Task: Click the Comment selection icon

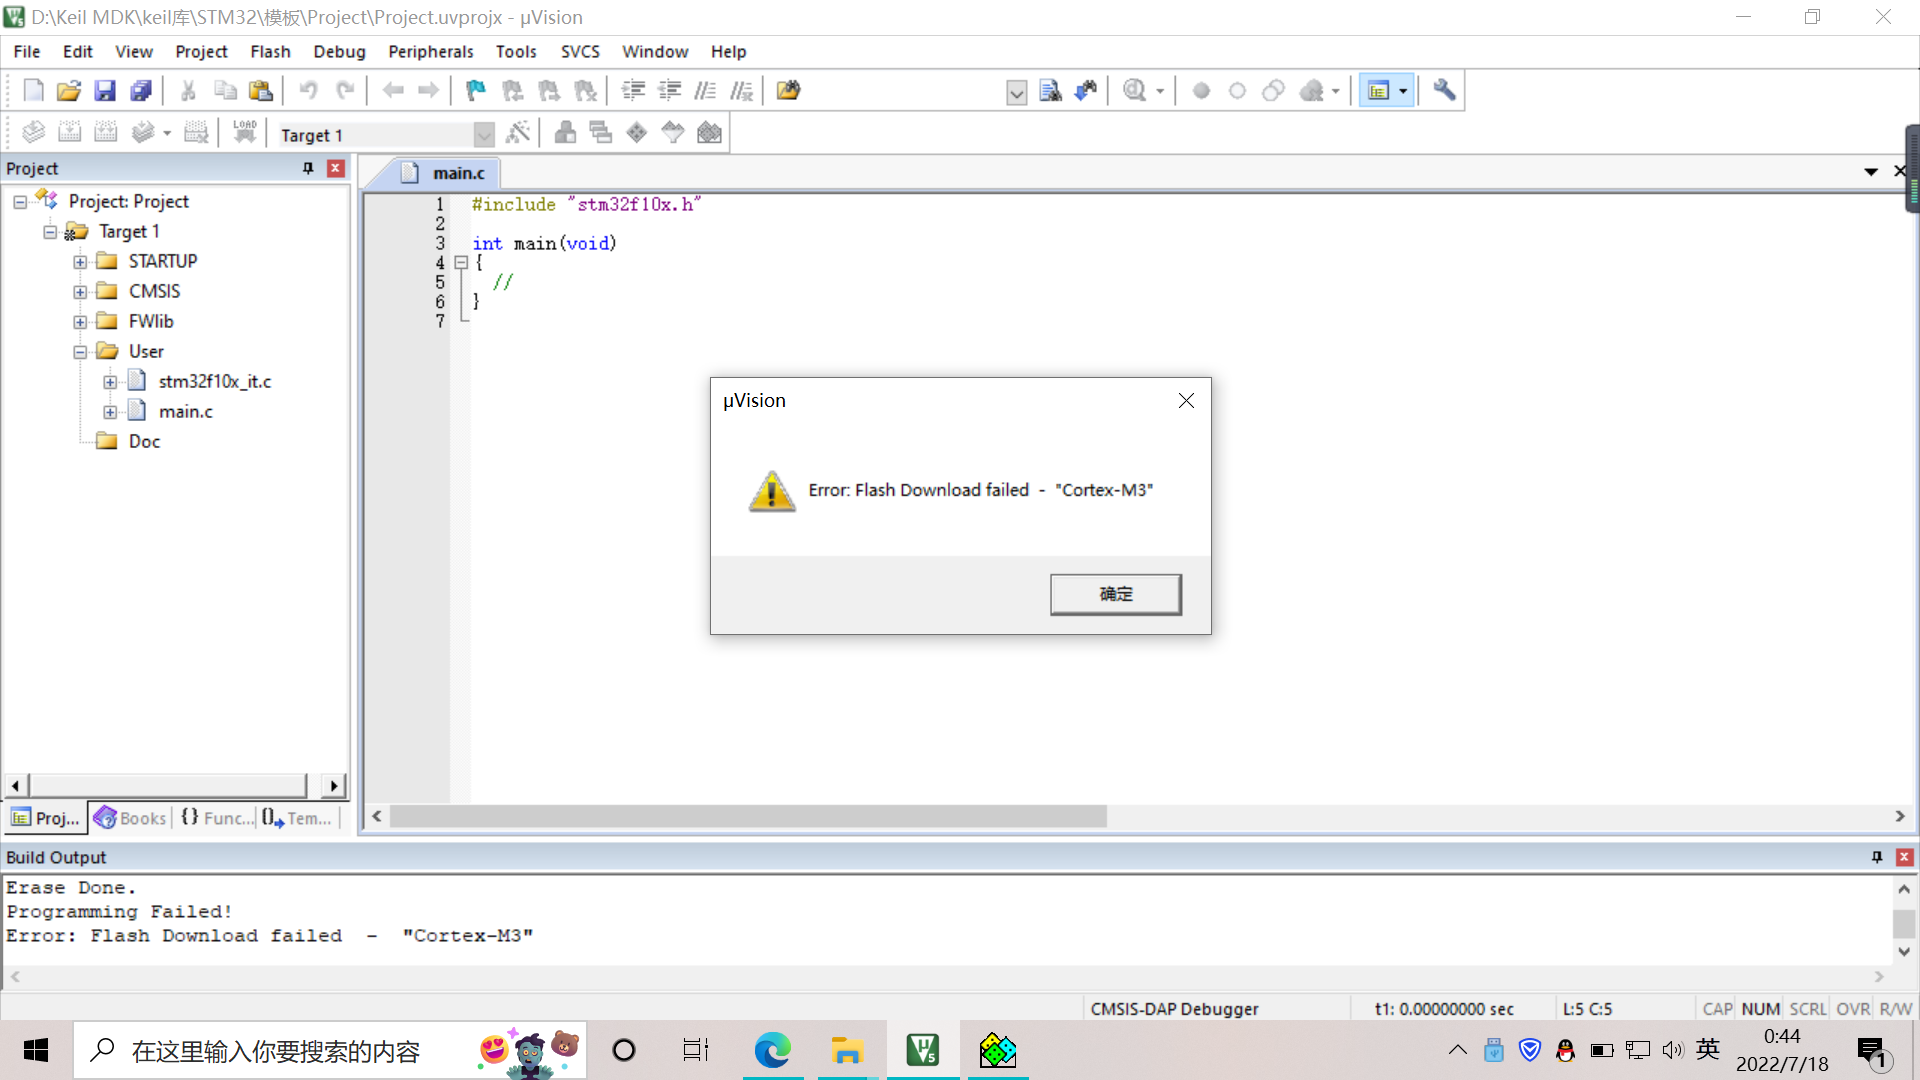Action: [x=705, y=91]
